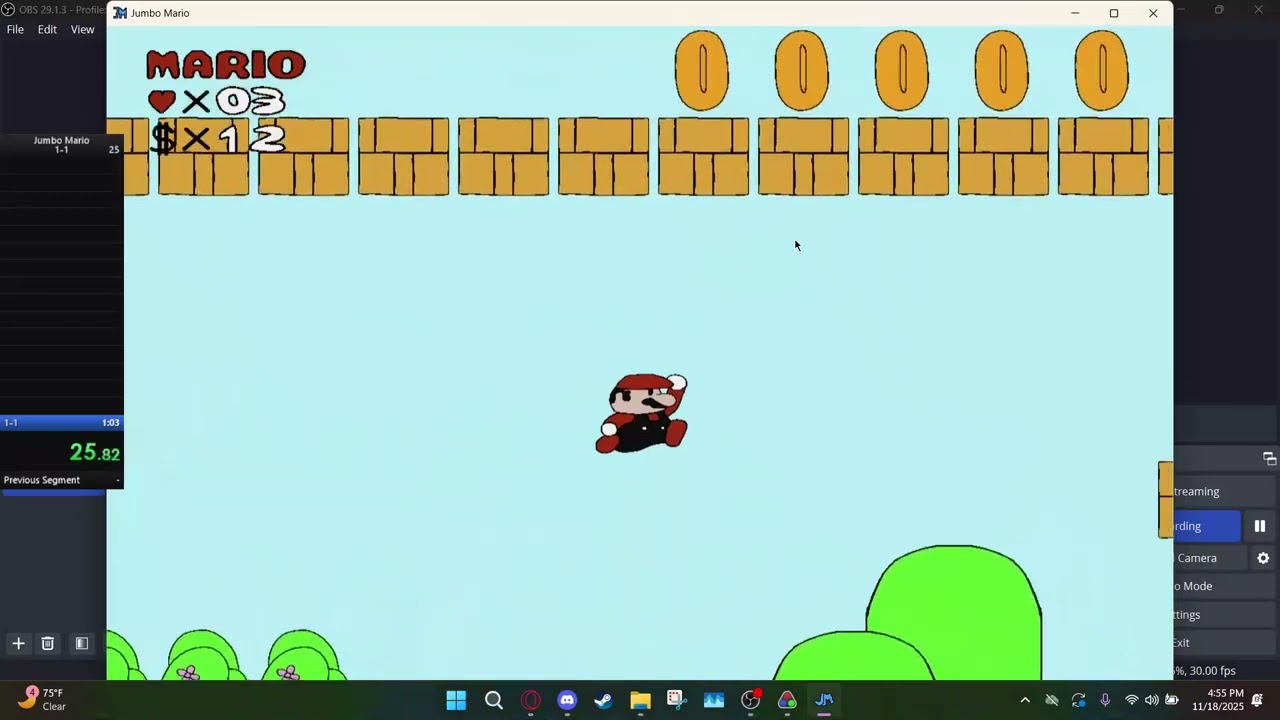Open the colorful triangle app in the taskbar
1280x720 pixels.
787,700
